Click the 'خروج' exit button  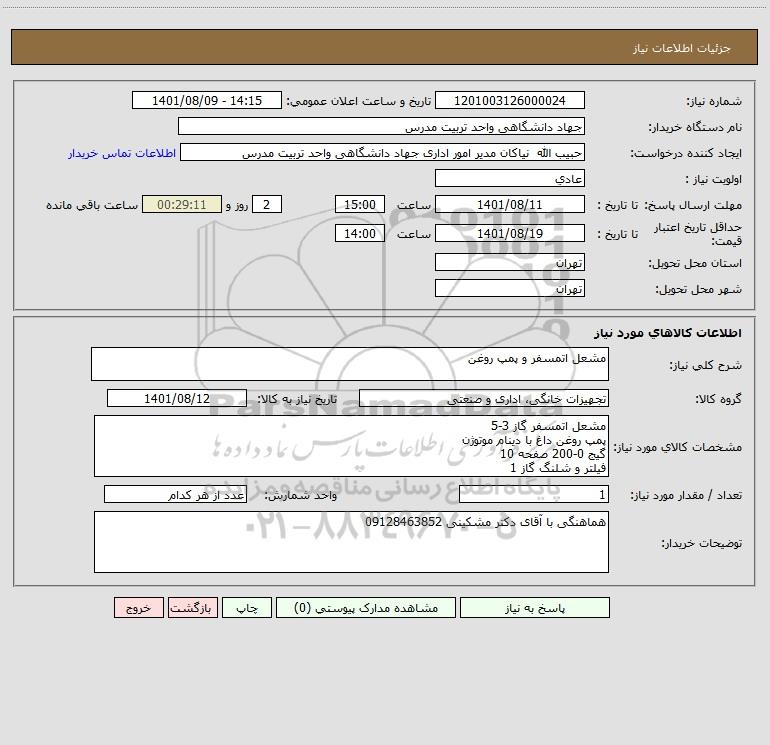[x=138, y=608]
